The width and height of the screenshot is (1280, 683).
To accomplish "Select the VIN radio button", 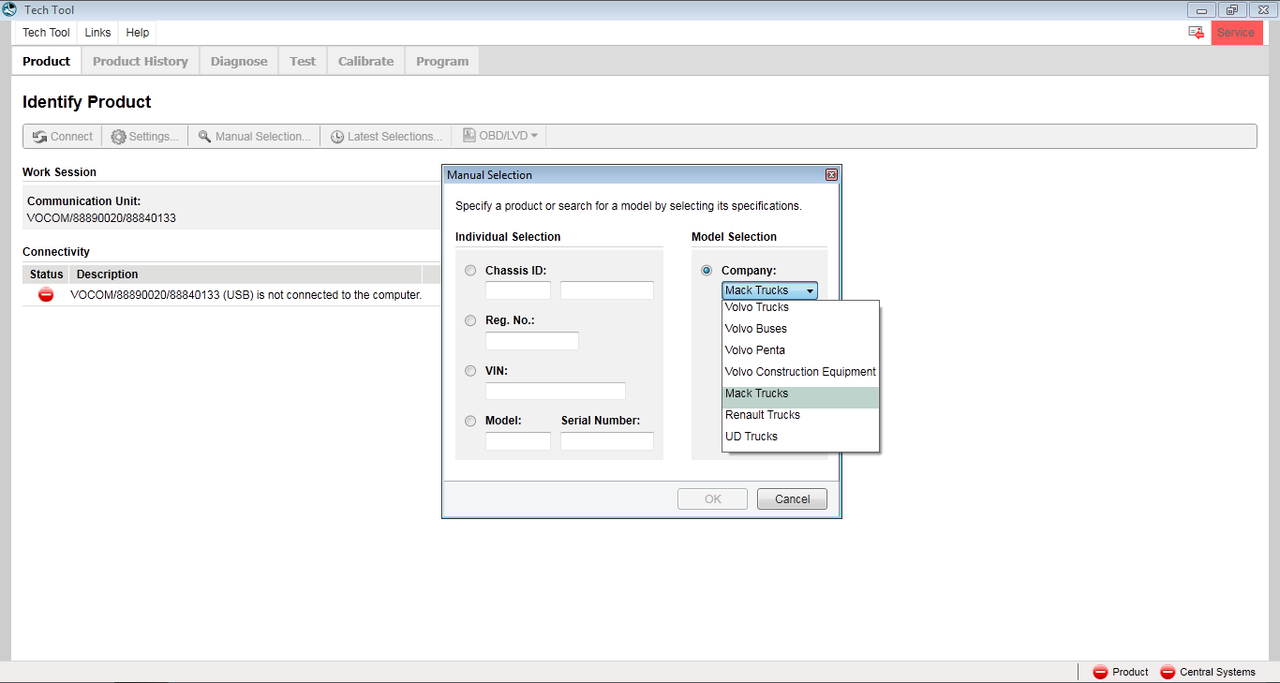I will pos(471,371).
